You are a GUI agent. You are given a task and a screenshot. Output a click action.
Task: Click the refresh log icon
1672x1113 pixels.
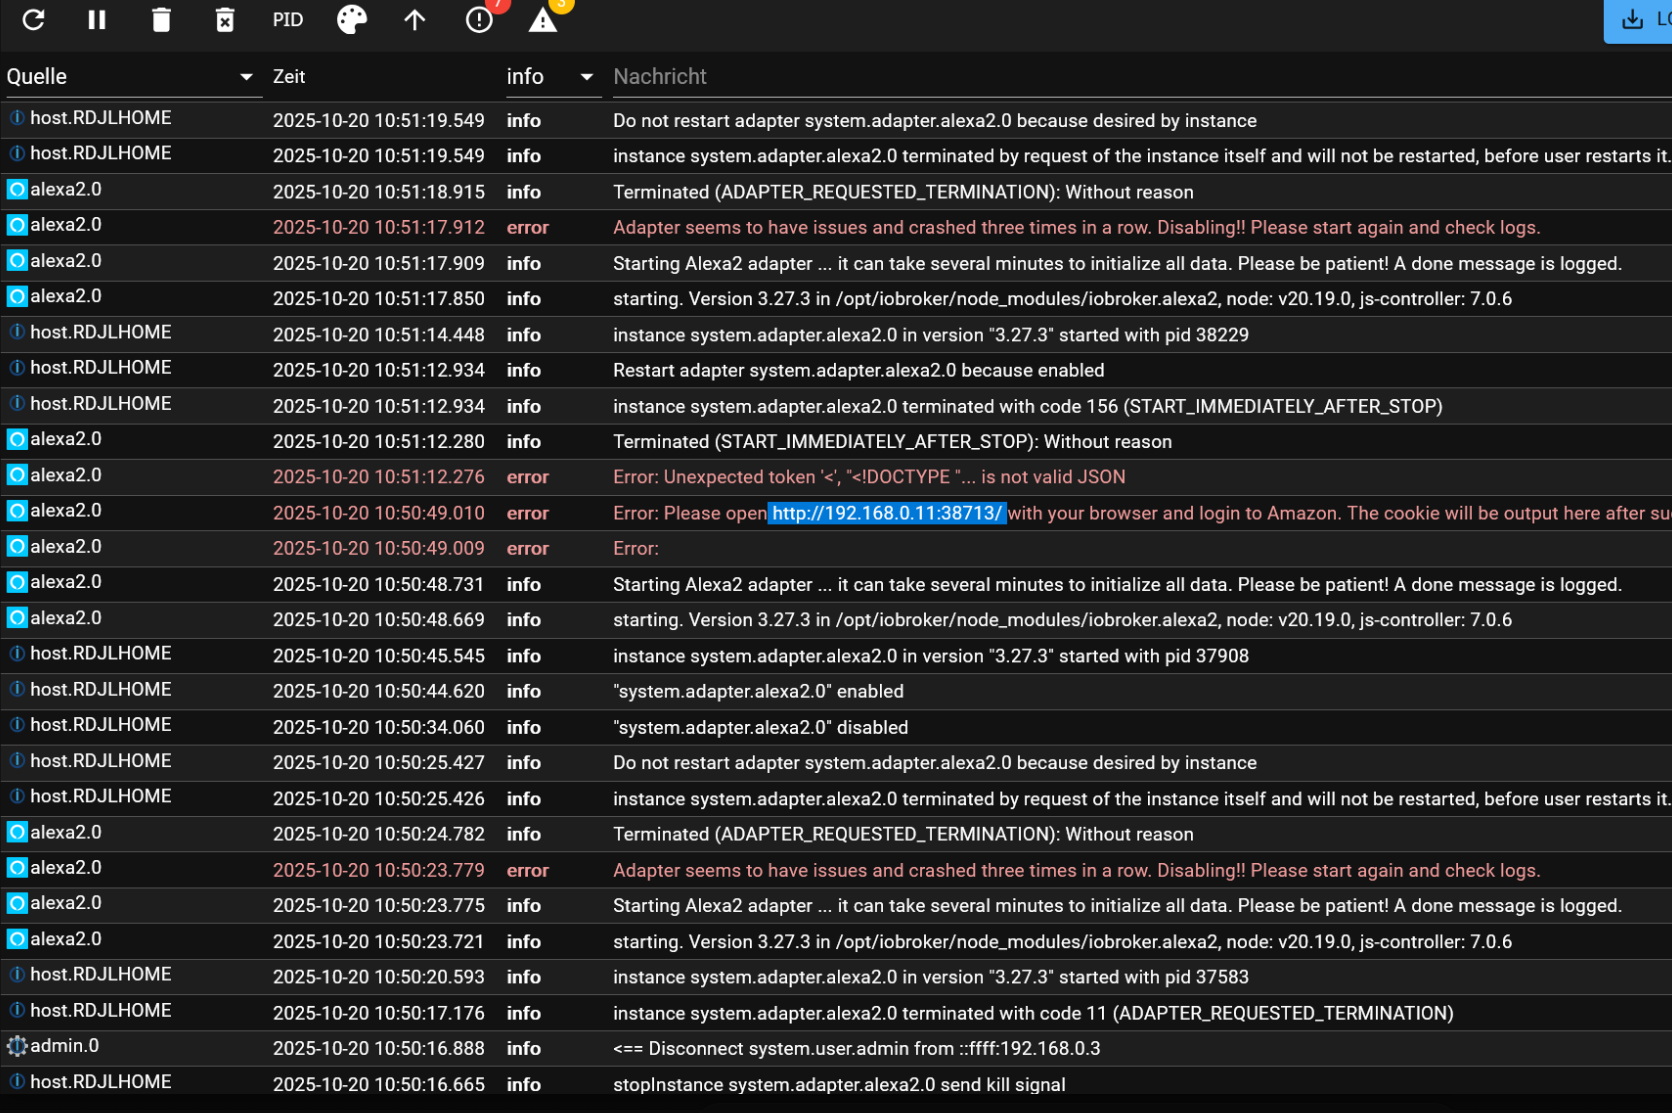tap(33, 20)
